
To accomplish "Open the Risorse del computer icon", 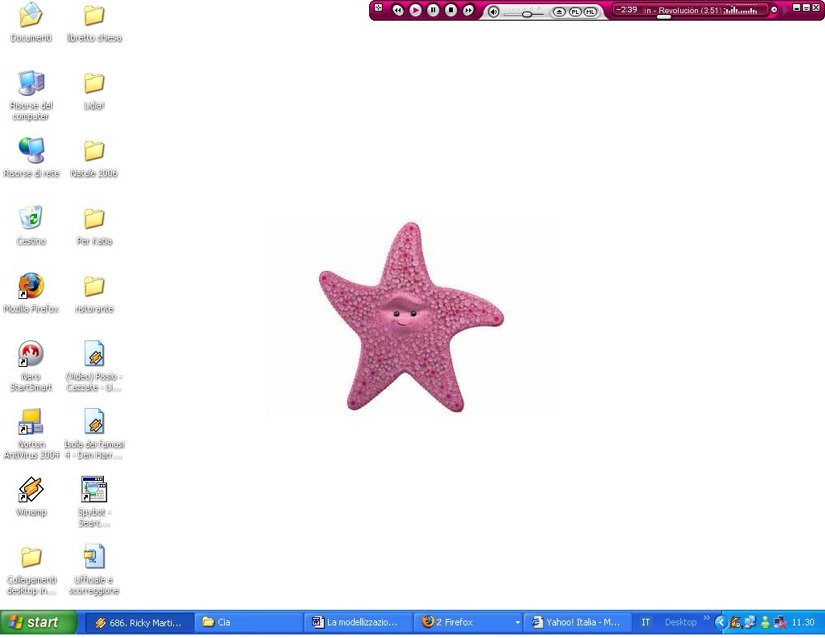I will 31,95.
